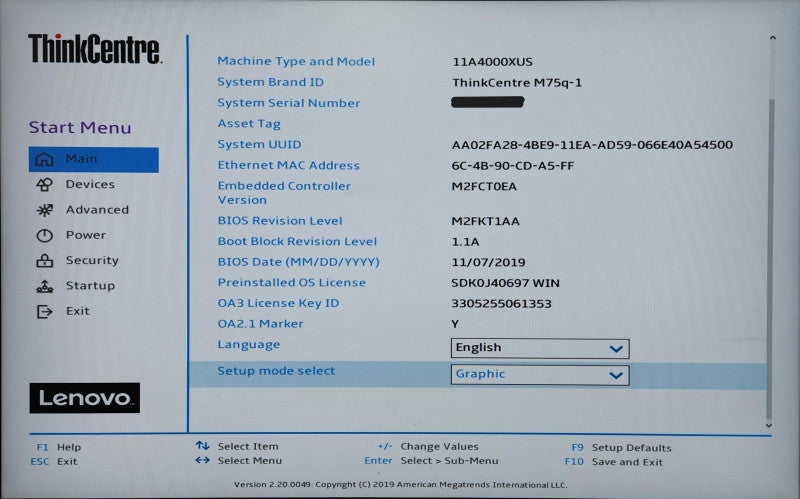The image size is (800, 499).
Task: Select the OA3 License Key ID label
Action: click(x=278, y=303)
